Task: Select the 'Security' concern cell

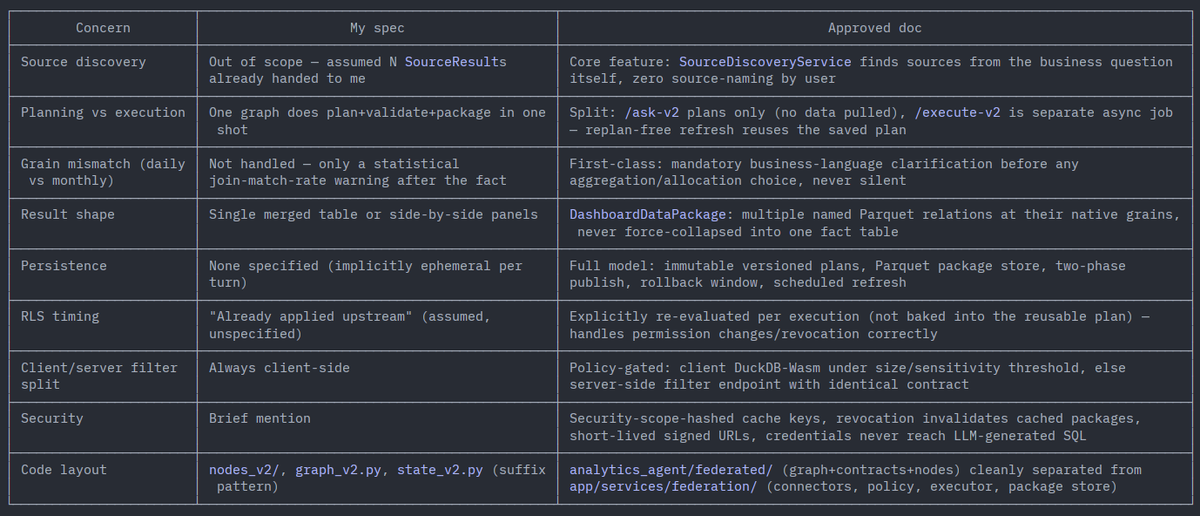Action: [x=103, y=427]
